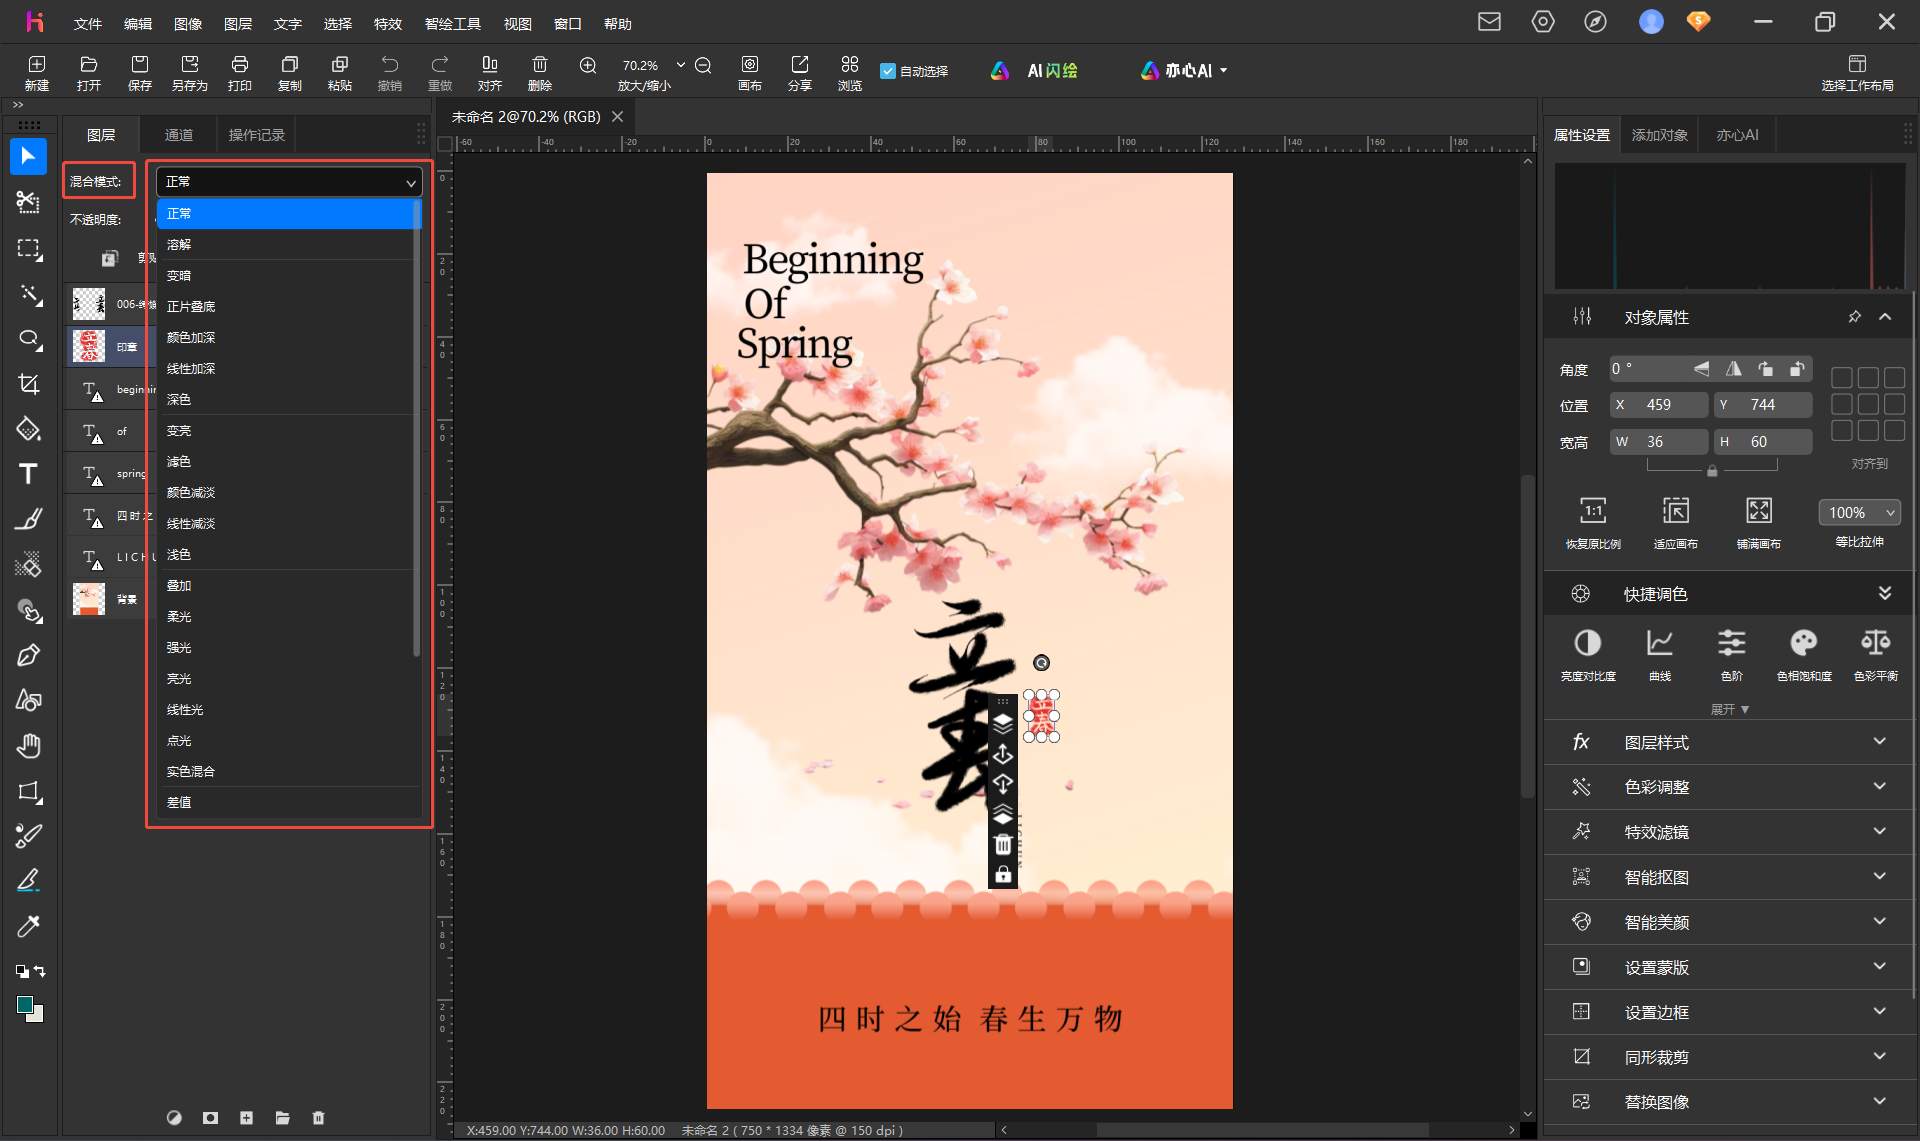
Task: Close the 未命名 2 document tab
Action: [618, 117]
